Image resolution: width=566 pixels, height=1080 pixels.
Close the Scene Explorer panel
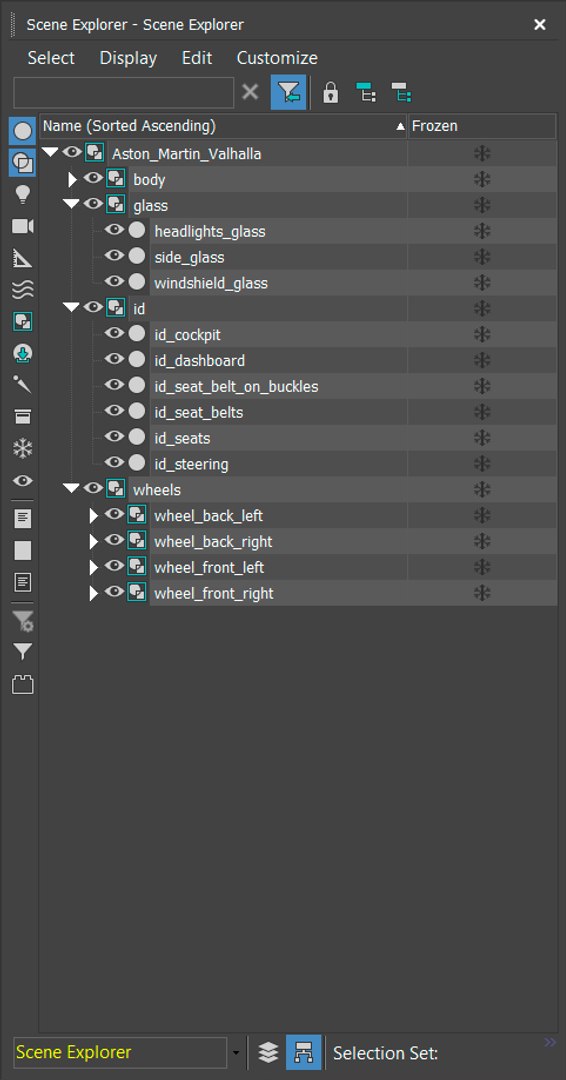tap(540, 25)
